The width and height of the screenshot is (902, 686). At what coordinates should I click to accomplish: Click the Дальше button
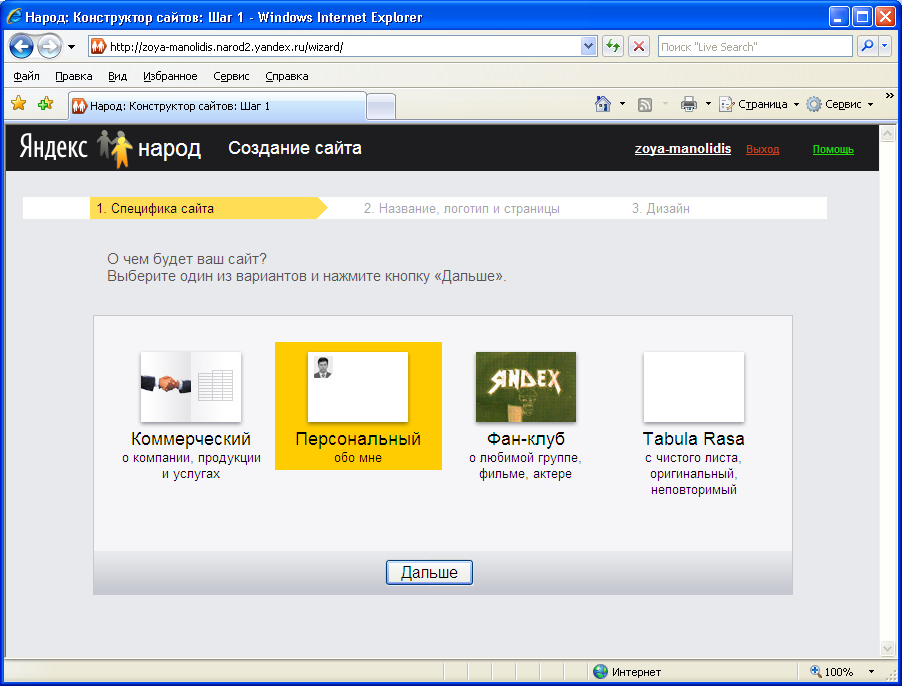(x=429, y=573)
